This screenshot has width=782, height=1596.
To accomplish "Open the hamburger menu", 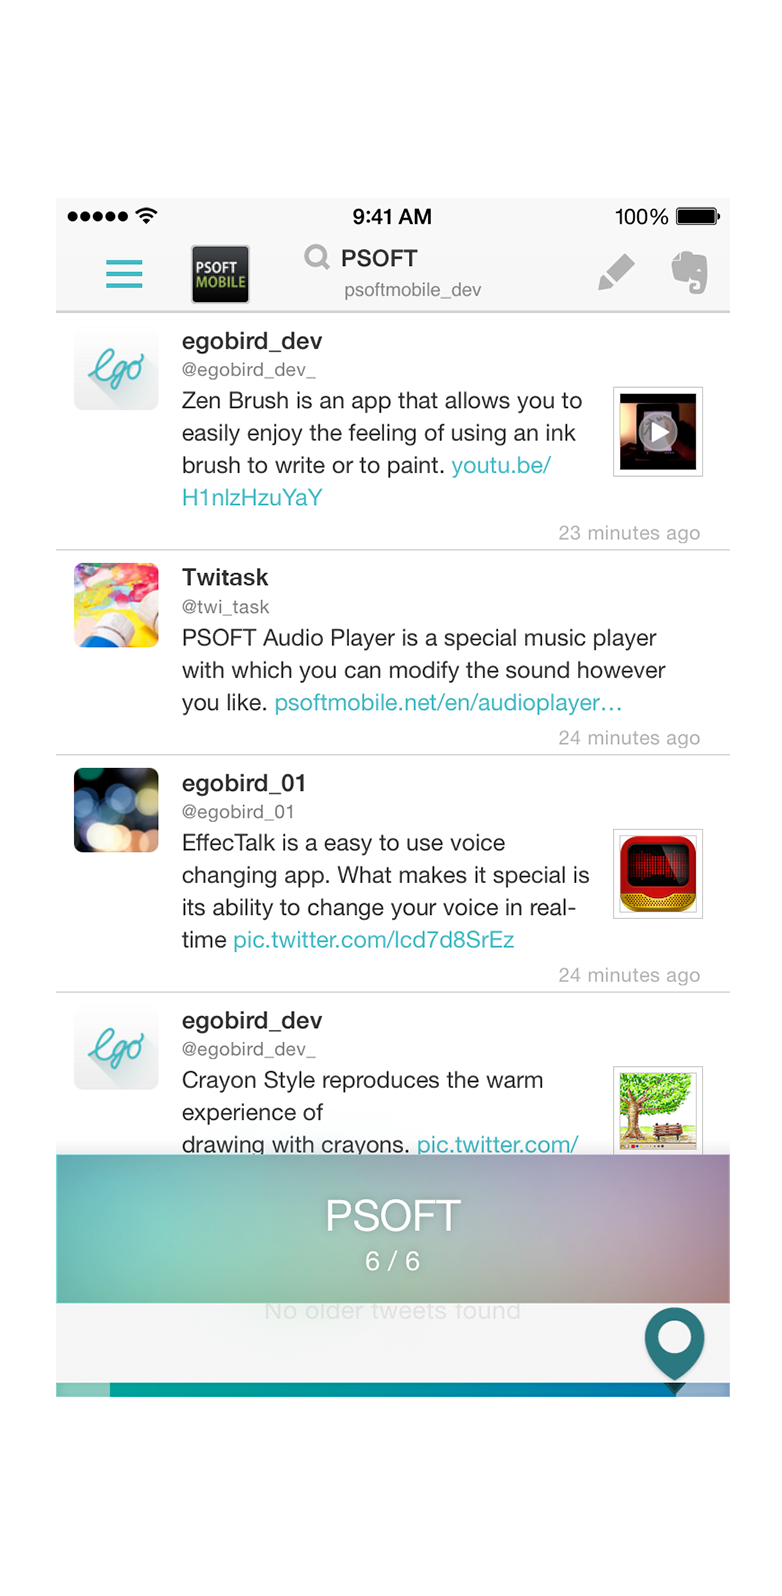I will coord(124,273).
